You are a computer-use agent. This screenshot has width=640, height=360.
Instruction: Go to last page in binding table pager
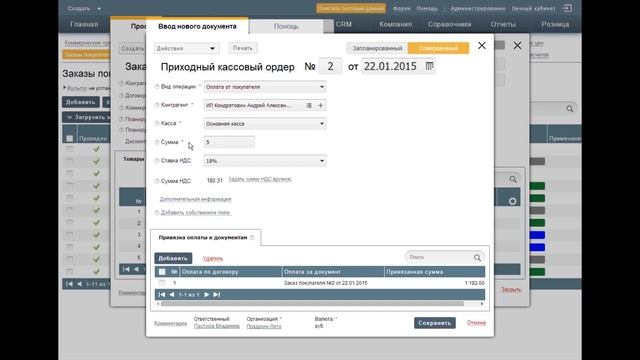click(217, 294)
